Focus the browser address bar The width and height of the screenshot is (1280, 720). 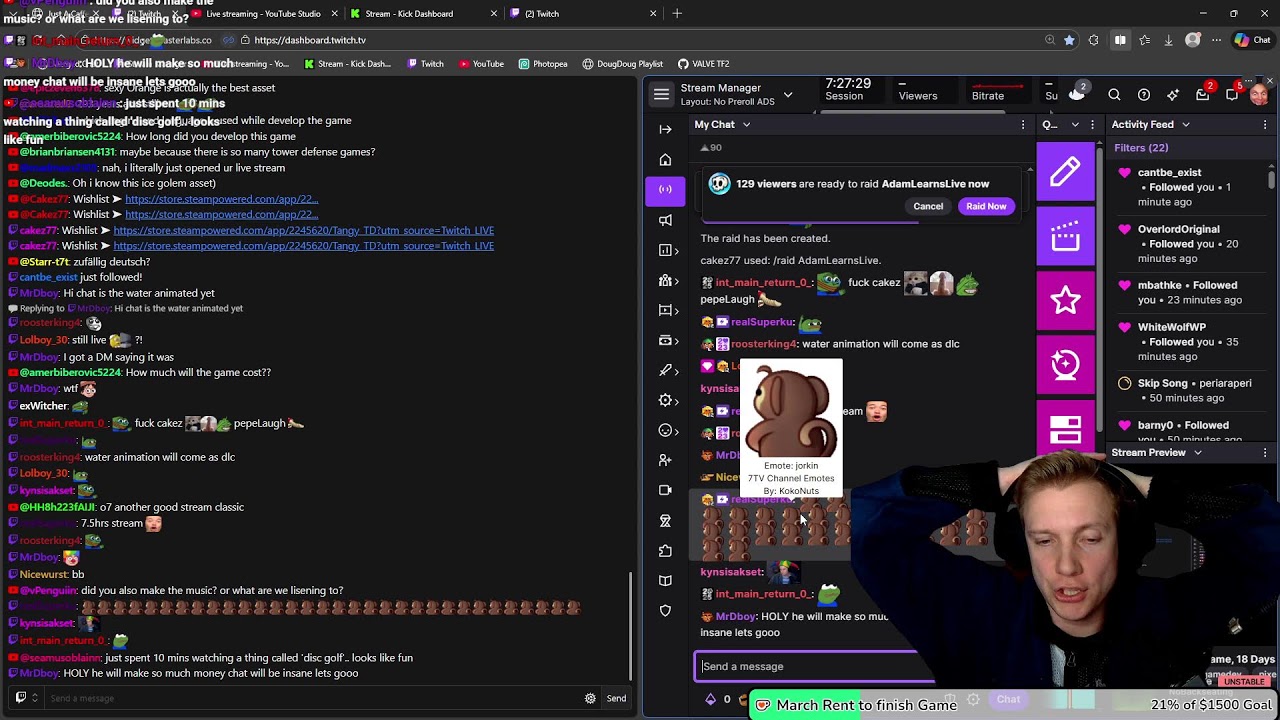pyautogui.click(x=640, y=40)
